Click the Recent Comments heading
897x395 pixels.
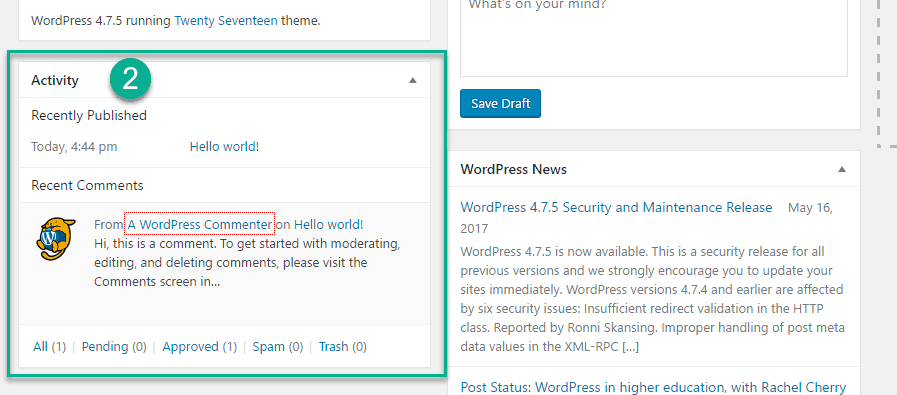87,185
